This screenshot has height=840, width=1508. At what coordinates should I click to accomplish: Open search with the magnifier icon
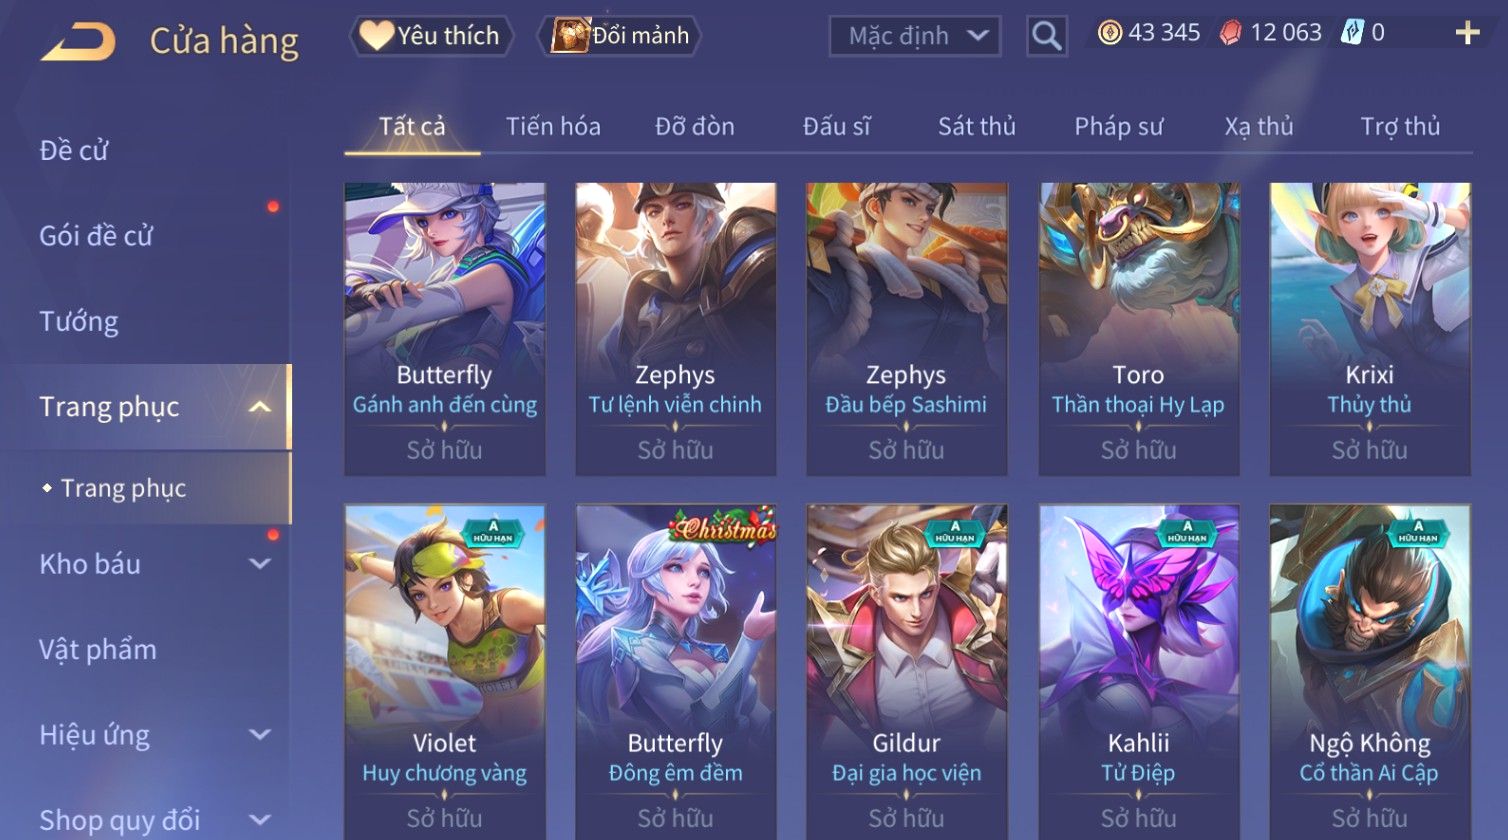tap(1046, 36)
